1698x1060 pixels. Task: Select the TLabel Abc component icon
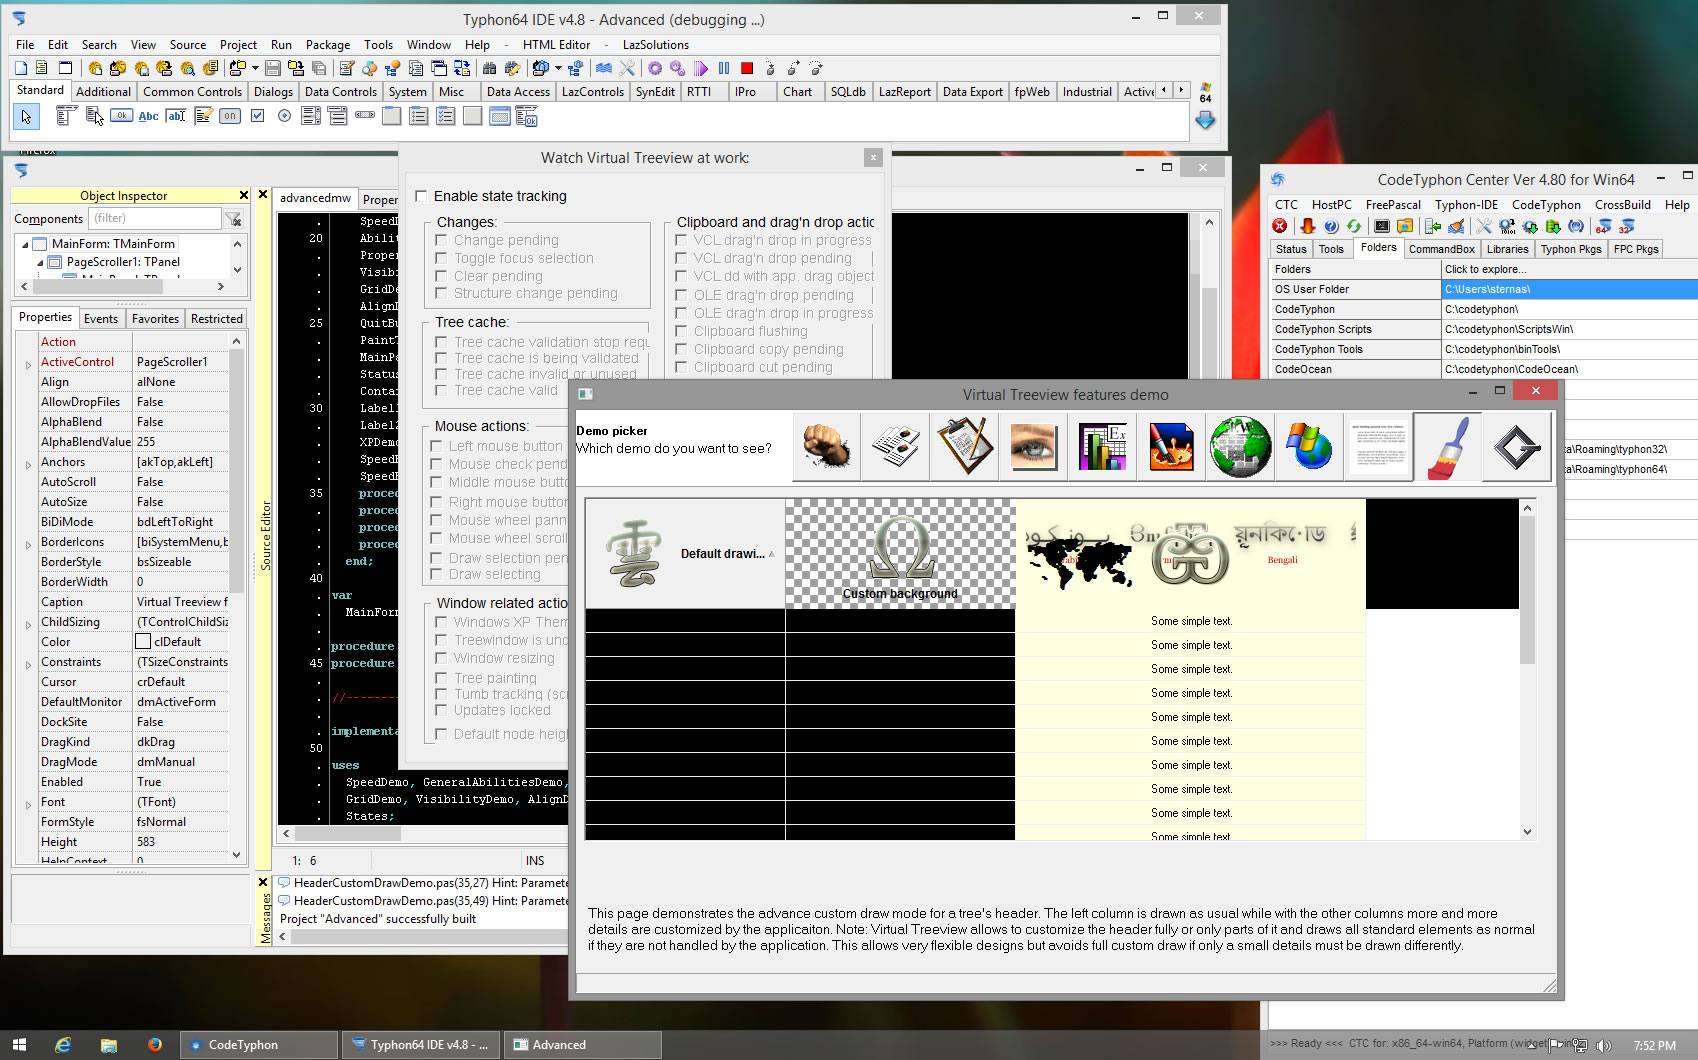(x=148, y=116)
